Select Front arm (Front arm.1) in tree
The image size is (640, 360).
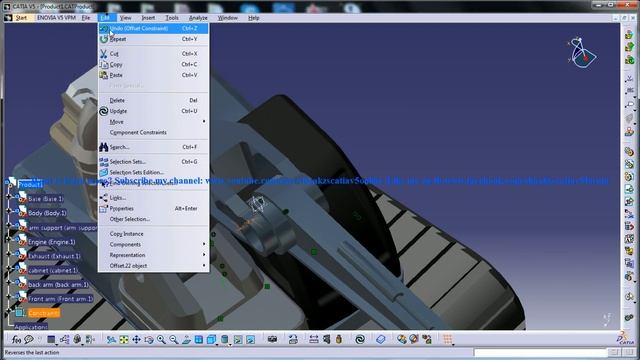coord(60,299)
